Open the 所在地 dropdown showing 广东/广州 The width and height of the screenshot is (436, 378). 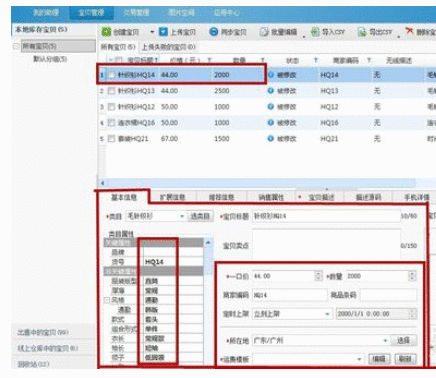point(385,341)
